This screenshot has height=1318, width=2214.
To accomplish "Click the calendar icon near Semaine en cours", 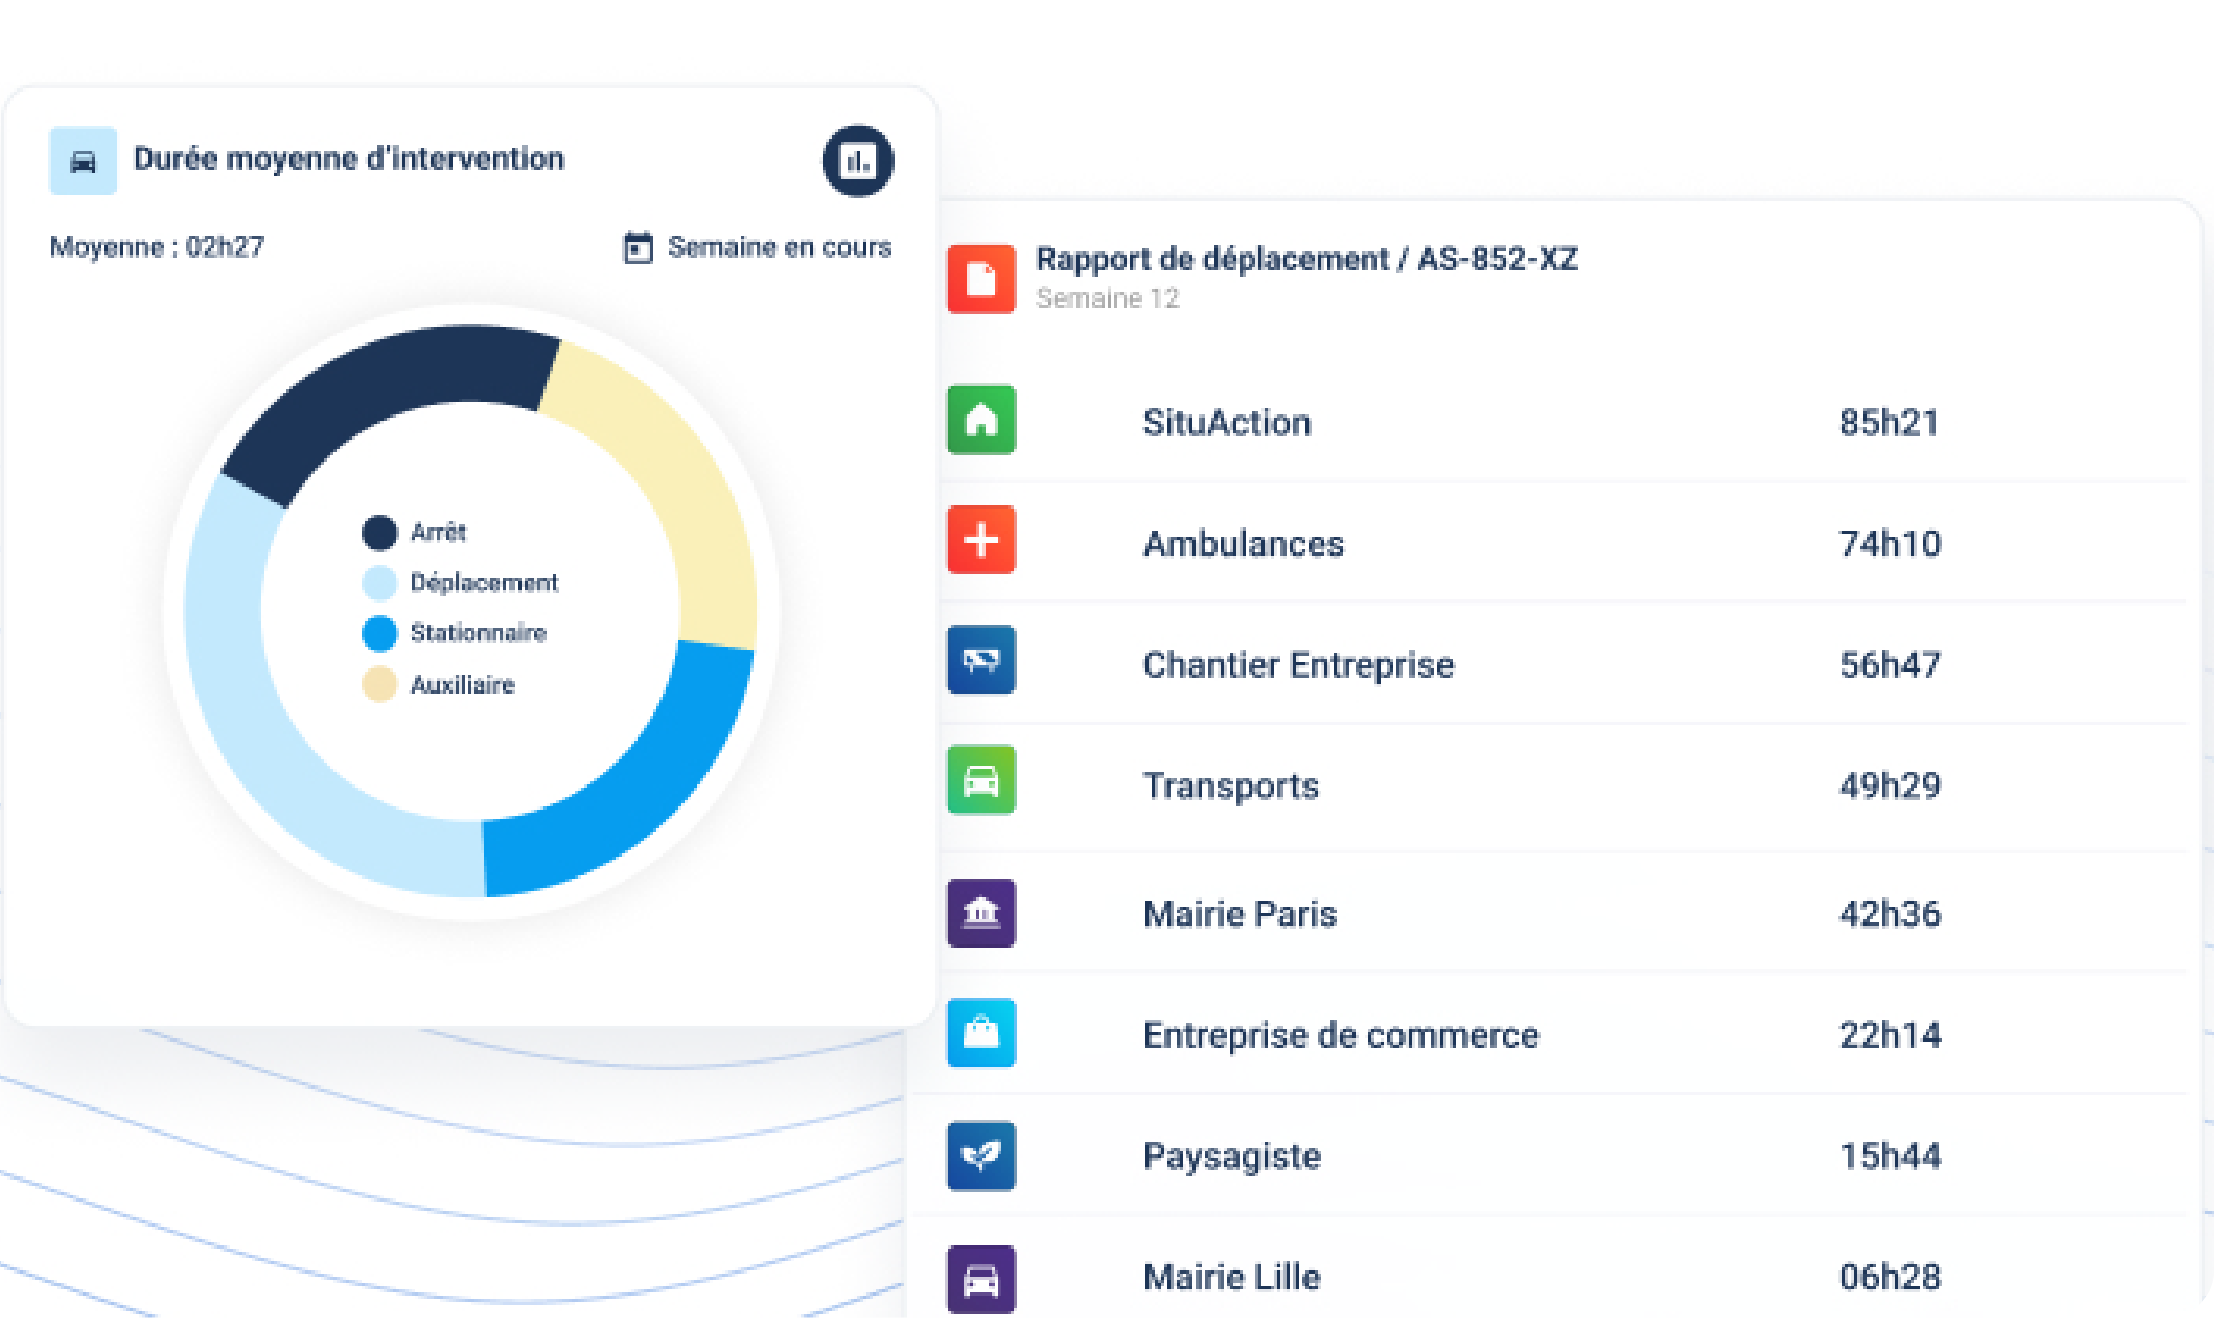I will (637, 247).
